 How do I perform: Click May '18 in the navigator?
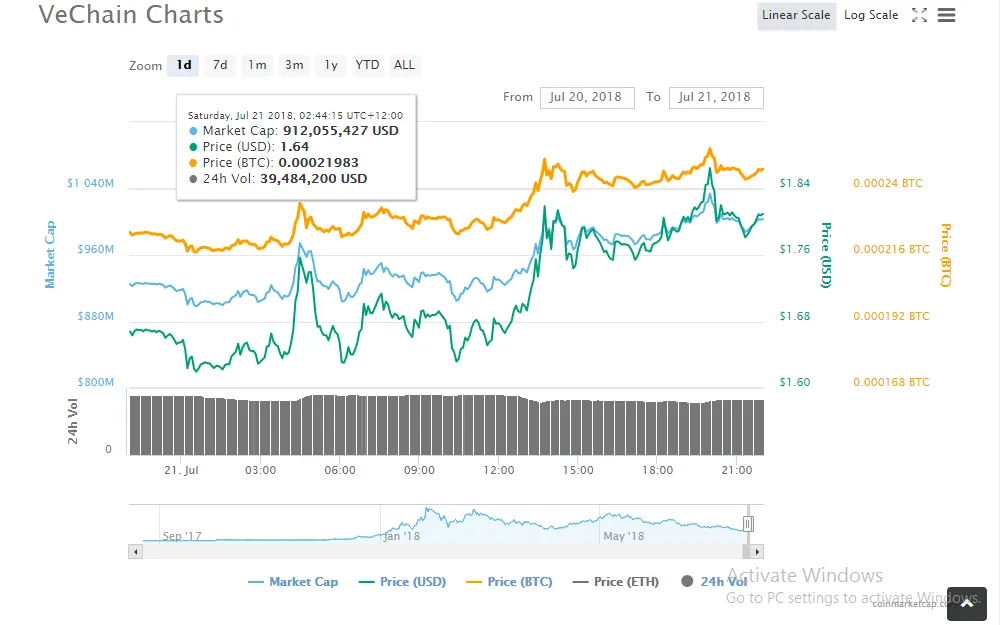(x=623, y=536)
